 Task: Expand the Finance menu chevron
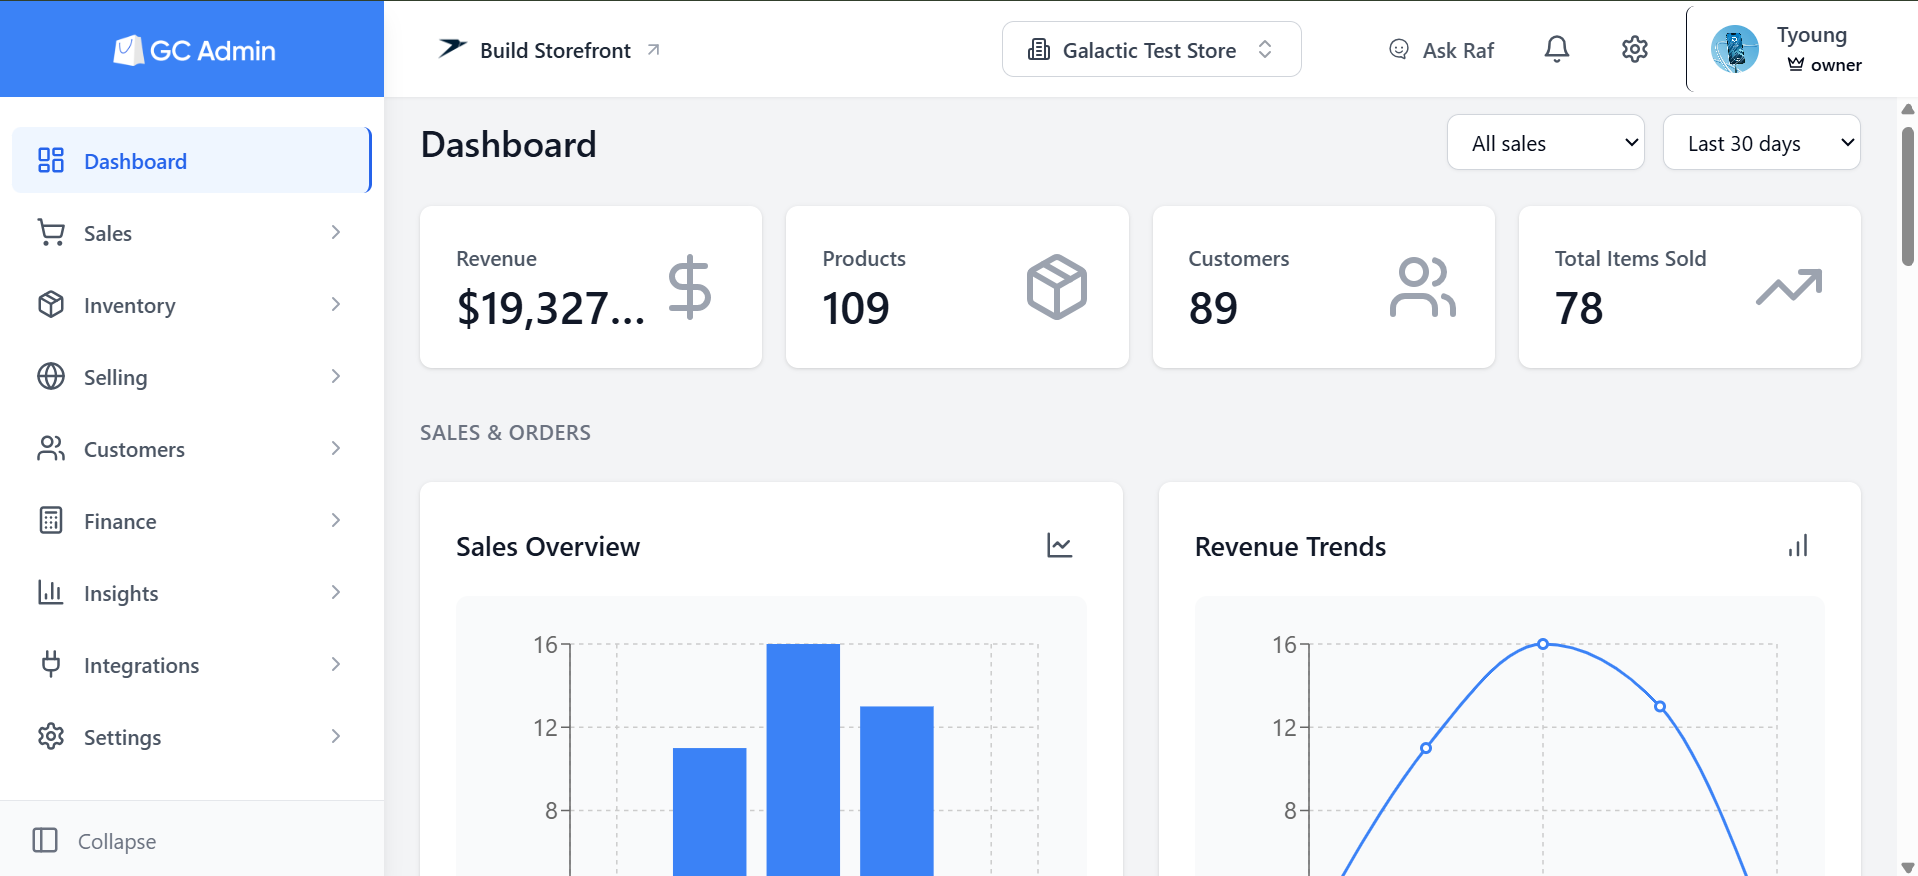pos(336,520)
